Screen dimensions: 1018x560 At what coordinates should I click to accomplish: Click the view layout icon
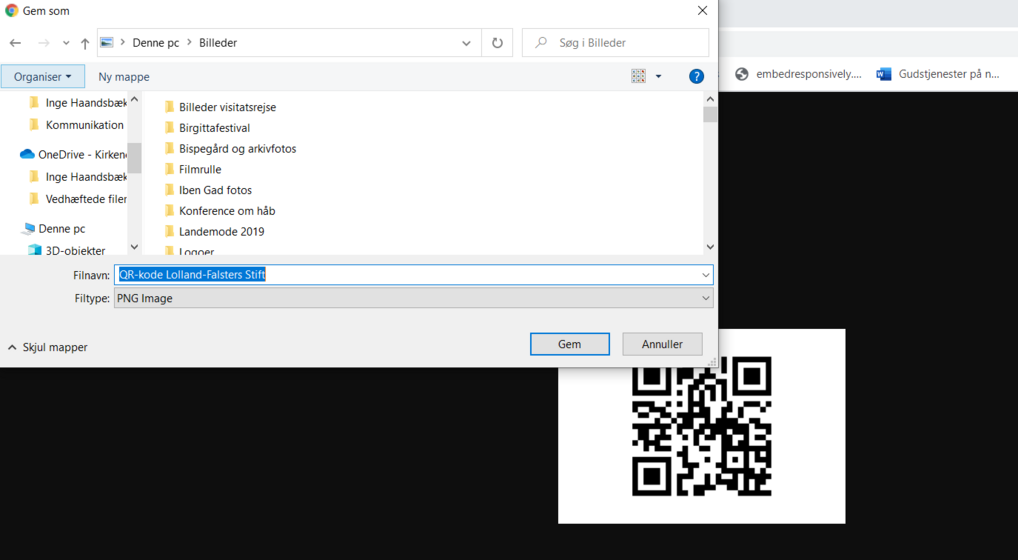click(x=638, y=76)
